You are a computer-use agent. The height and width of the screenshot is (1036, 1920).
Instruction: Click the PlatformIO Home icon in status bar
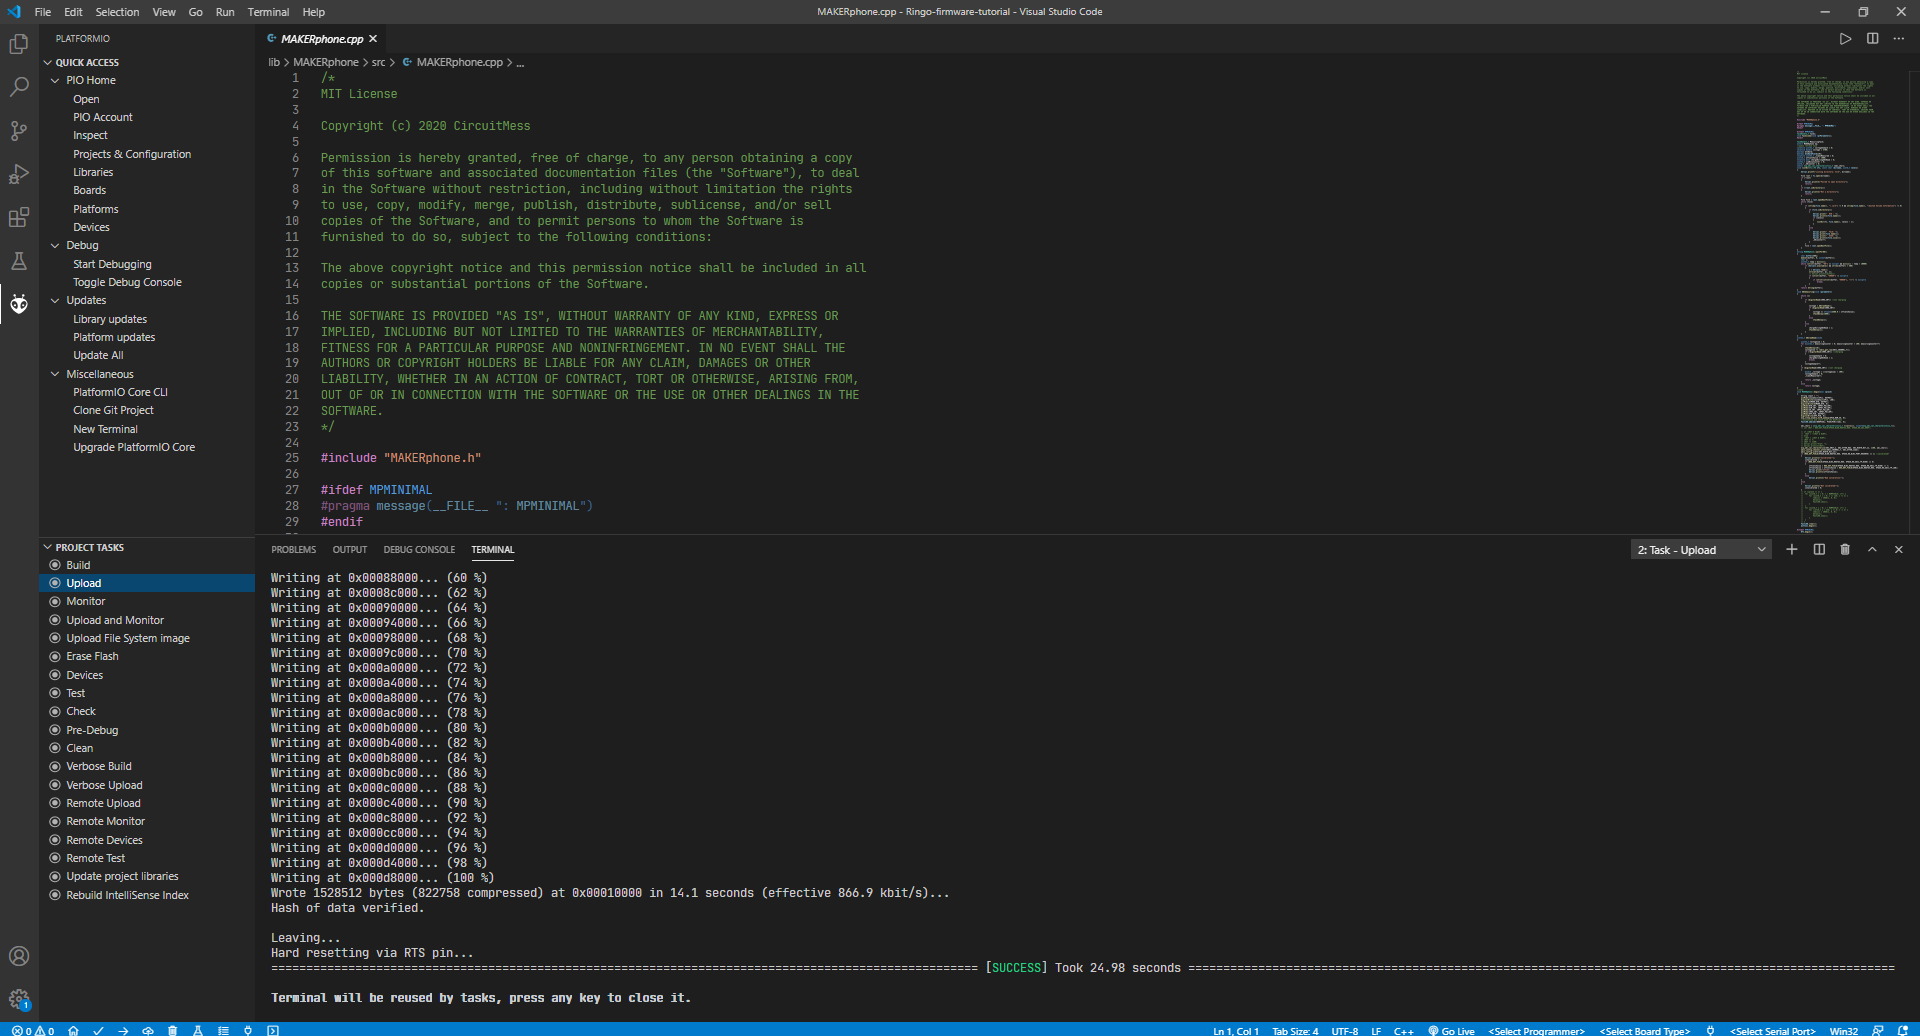tap(73, 1030)
